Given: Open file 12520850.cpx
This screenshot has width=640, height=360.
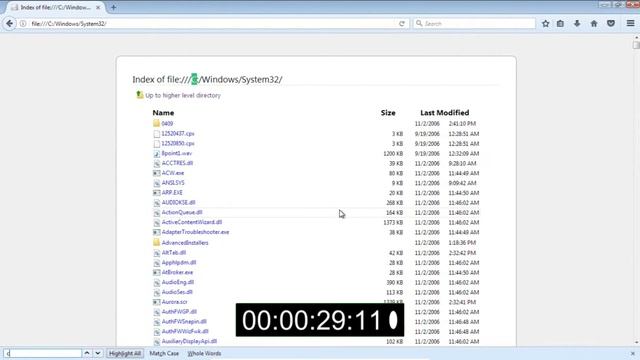Looking at the screenshot, I should (x=178, y=143).
